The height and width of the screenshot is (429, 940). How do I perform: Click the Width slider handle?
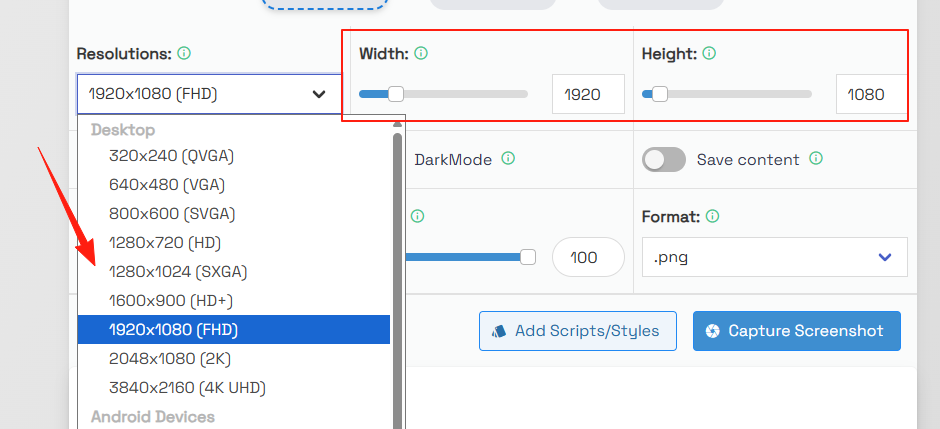click(396, 94)
